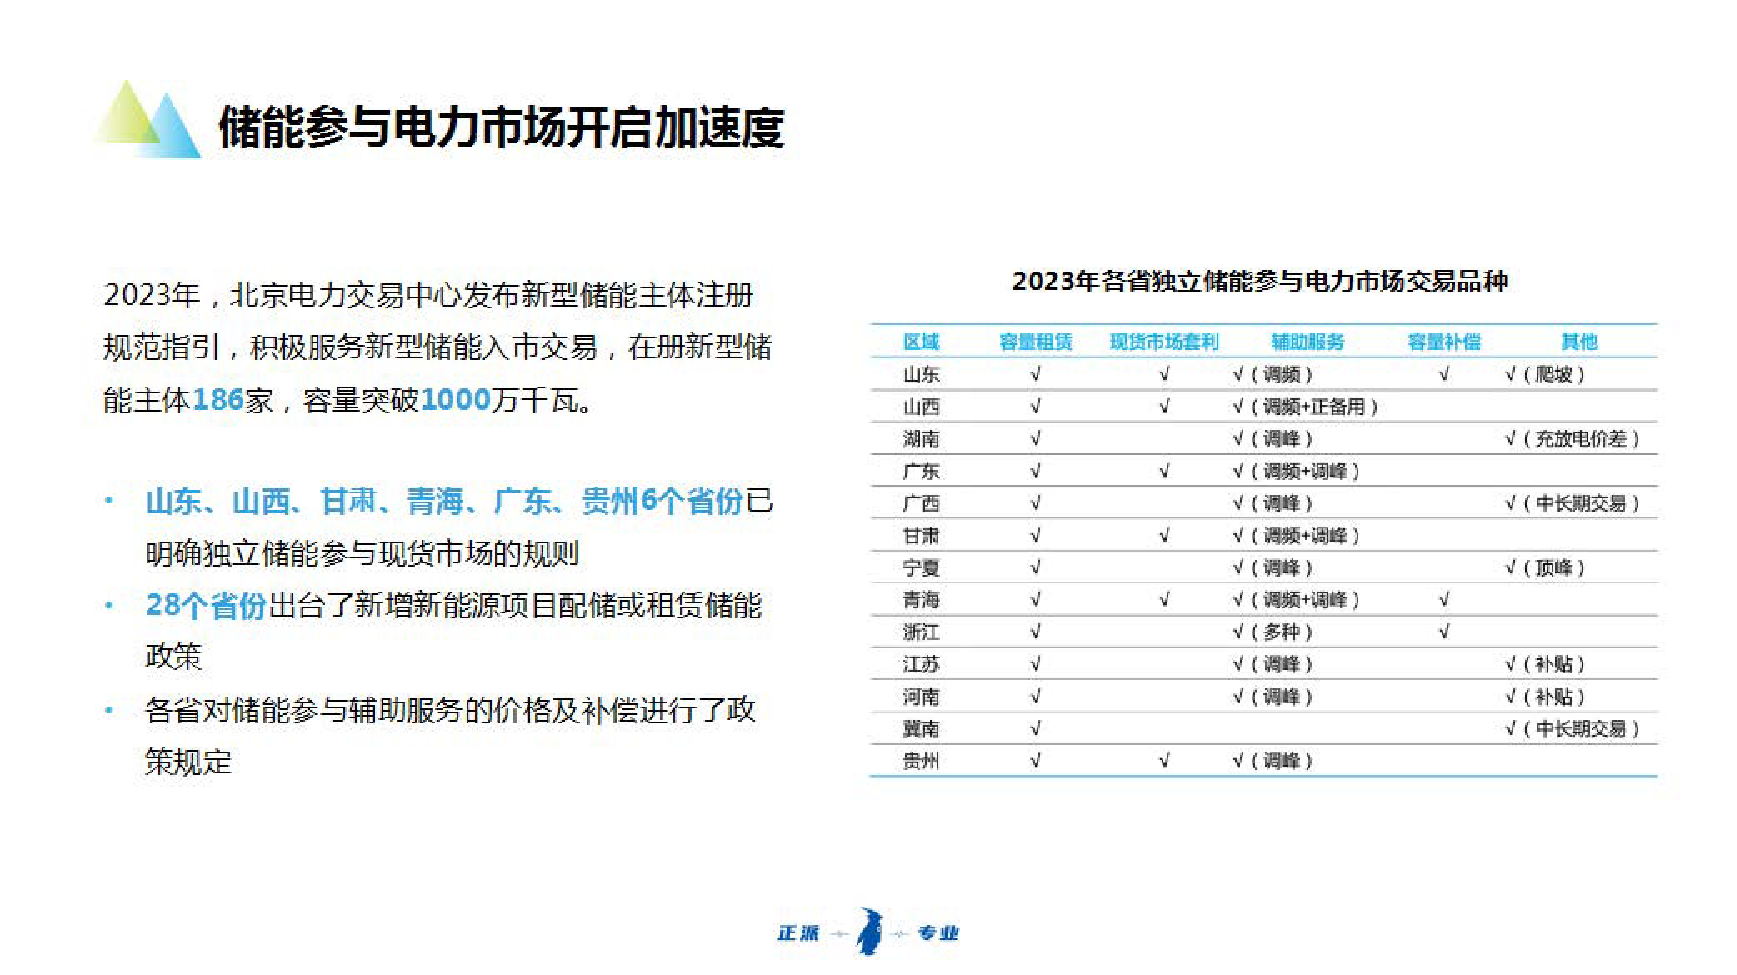Click the footer word 专业
1737x975 pixels.
coord(938,932)
